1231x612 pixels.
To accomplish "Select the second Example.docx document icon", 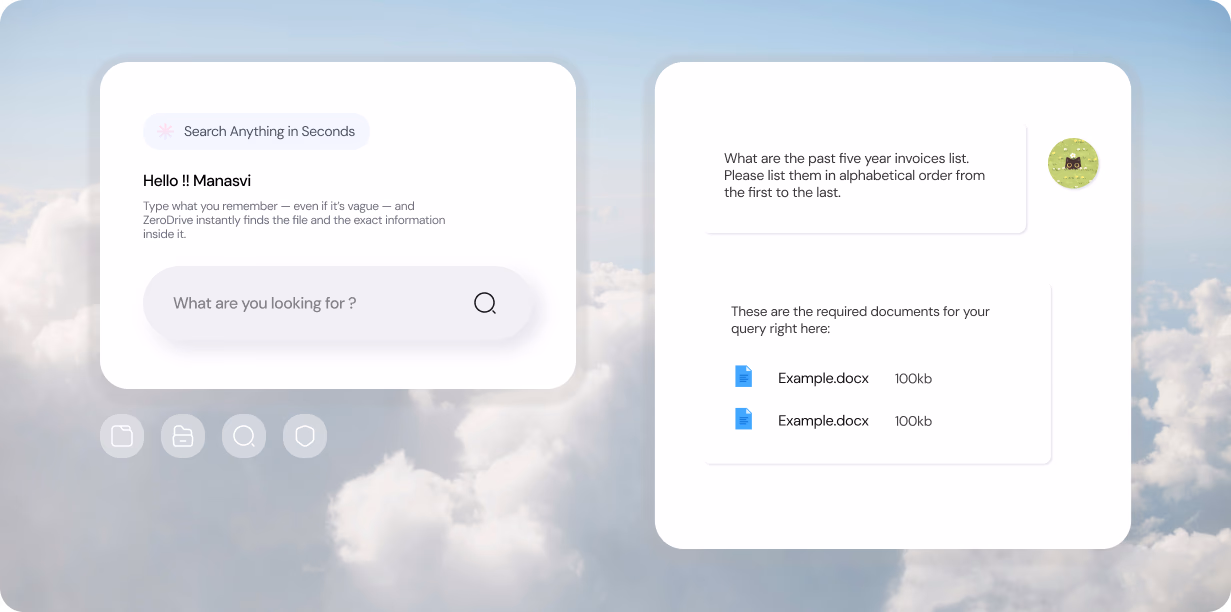I will pyautogui.click(x=743, y=418).
